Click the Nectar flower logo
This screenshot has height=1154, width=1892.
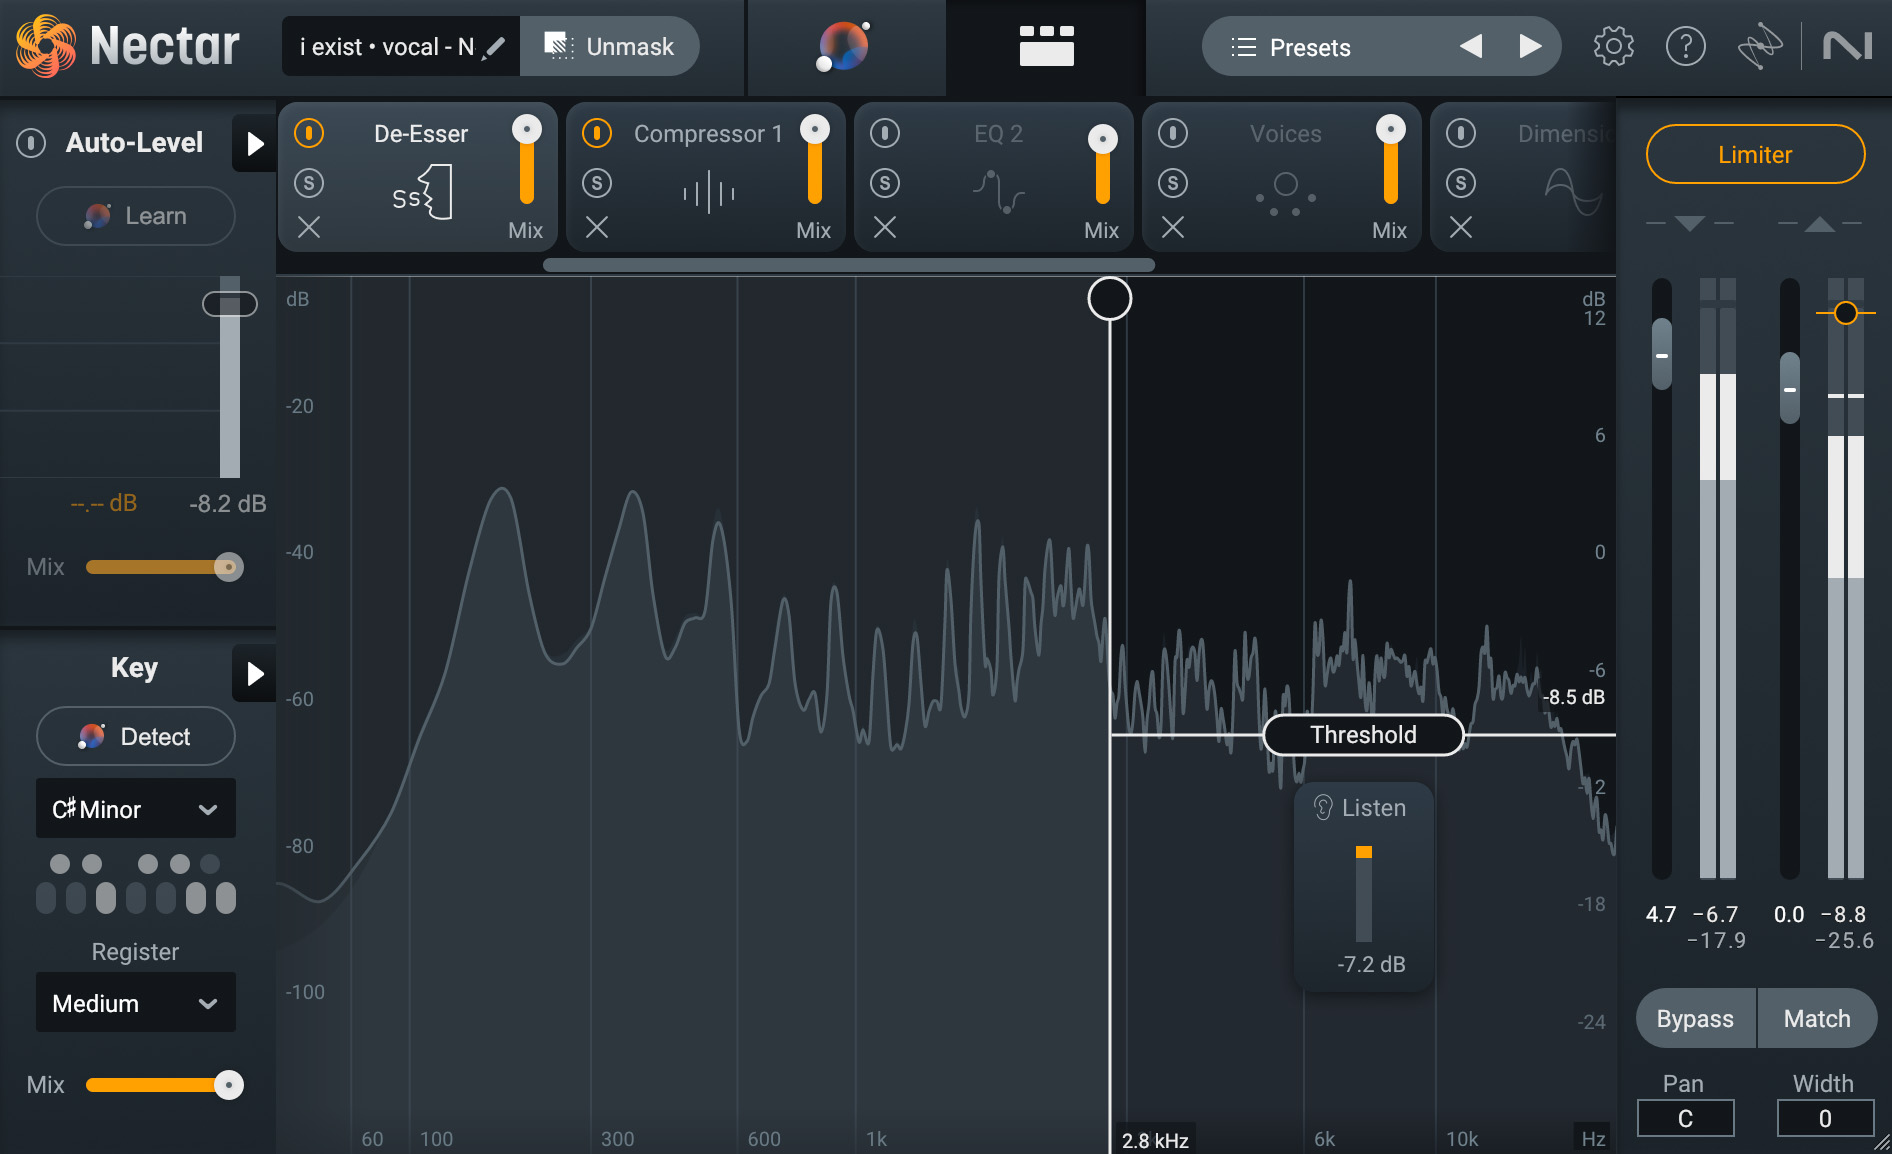(45, 46)
